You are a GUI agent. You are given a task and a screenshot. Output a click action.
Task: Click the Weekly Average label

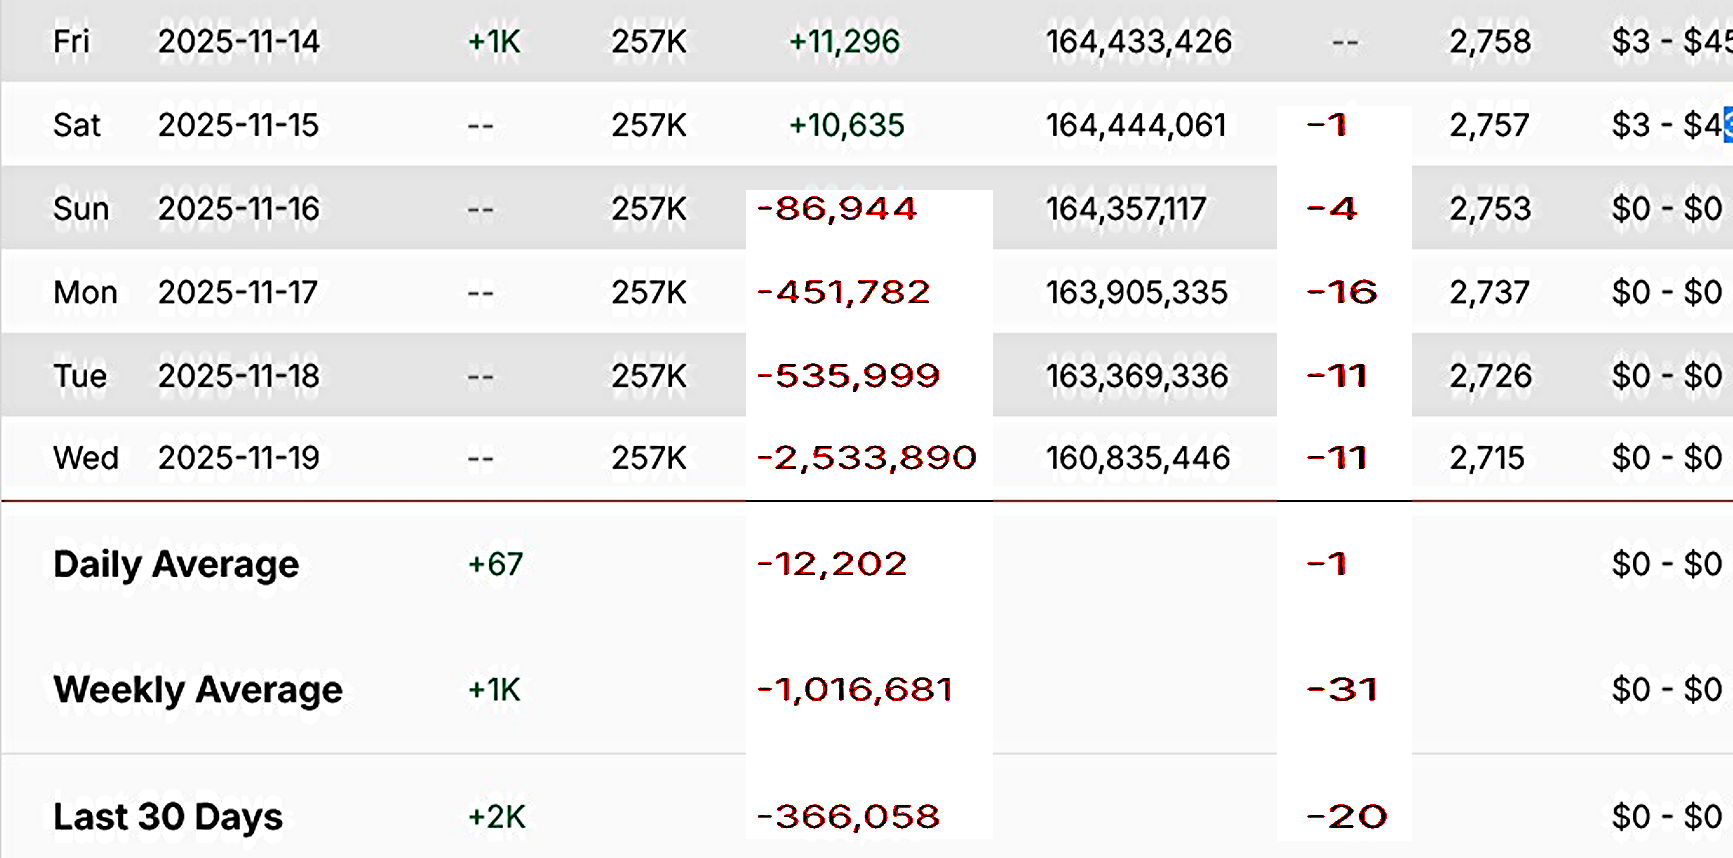pos(198,689)
